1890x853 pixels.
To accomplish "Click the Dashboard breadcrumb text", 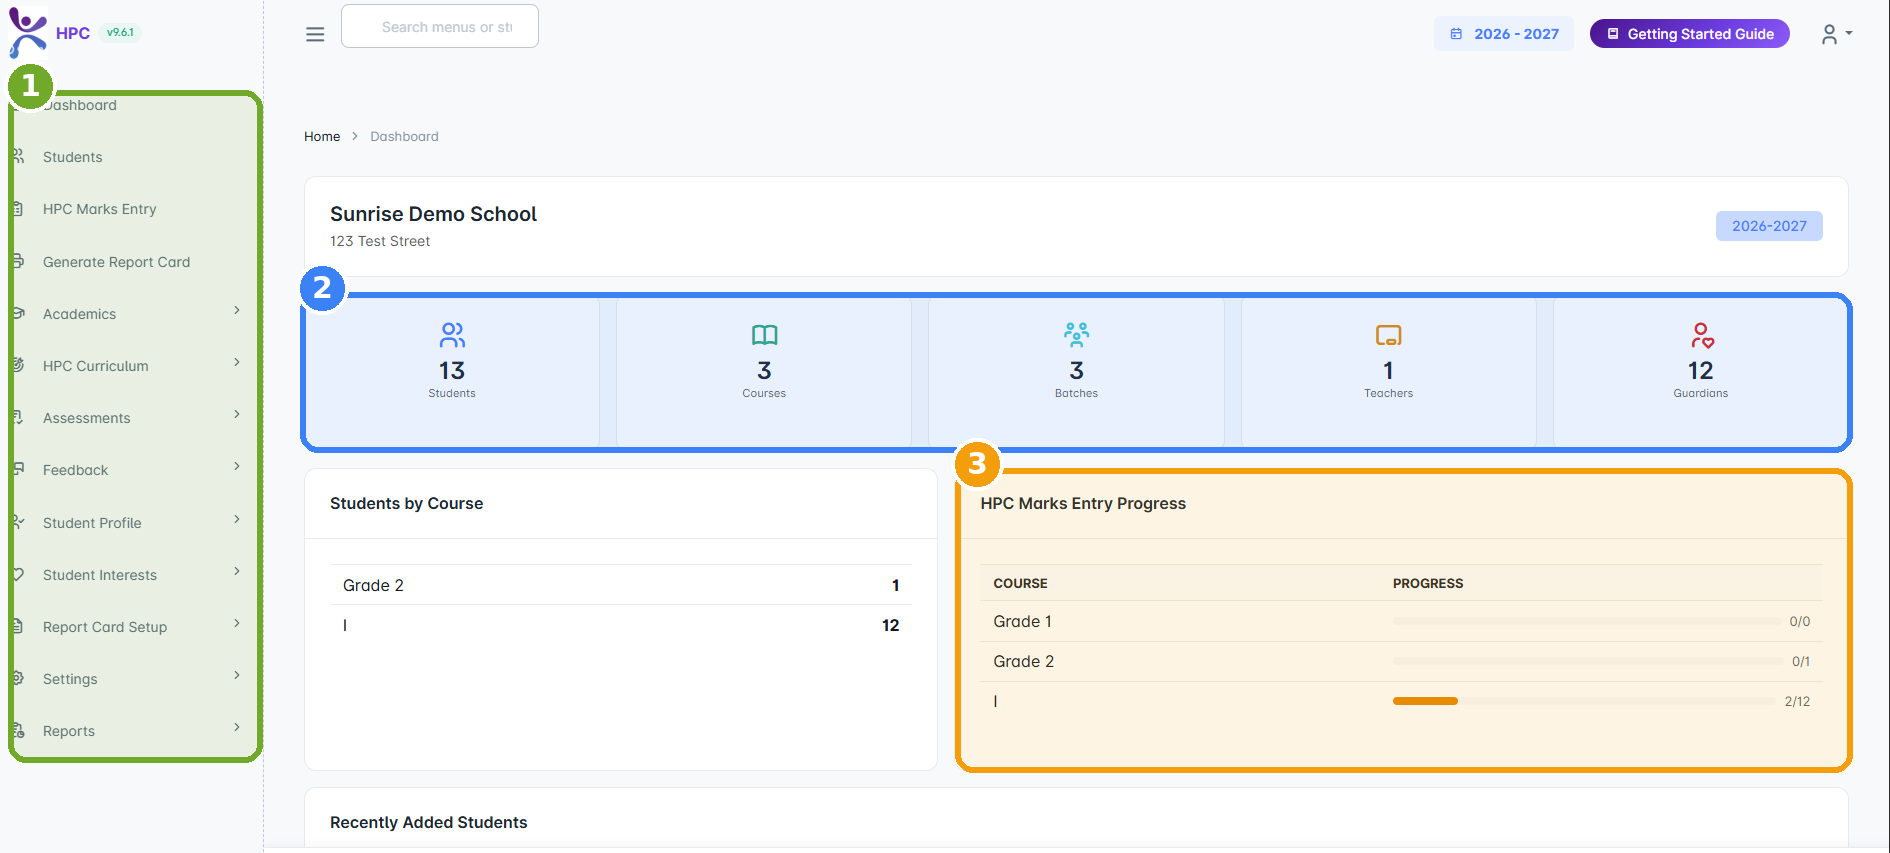I will coord(404,136).
